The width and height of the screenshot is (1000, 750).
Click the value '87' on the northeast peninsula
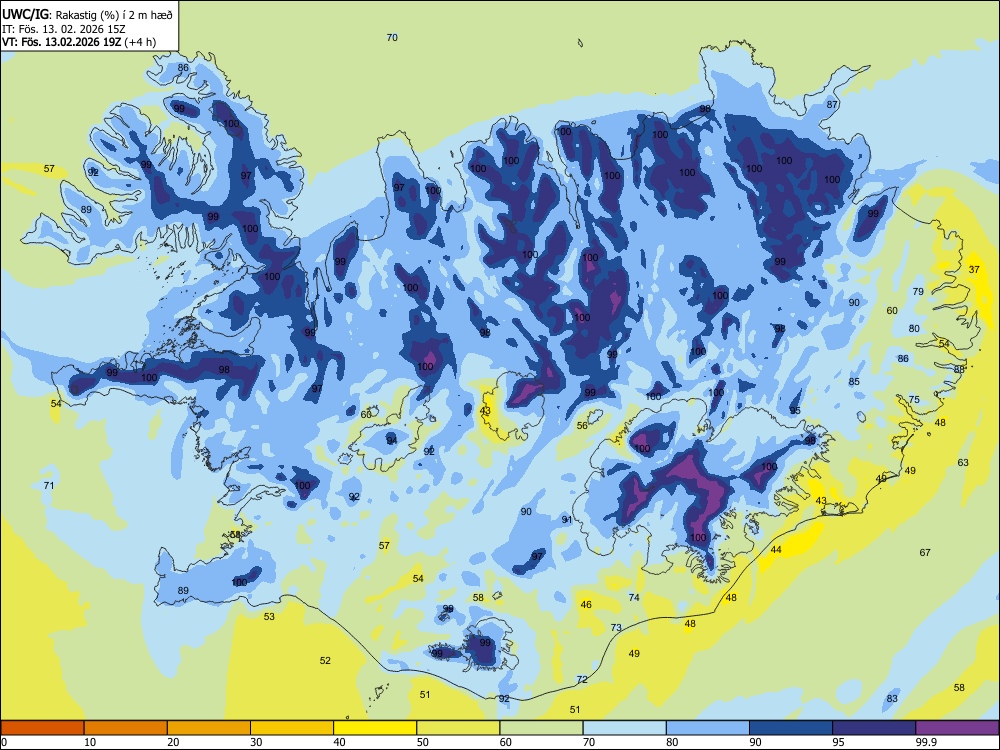(832, 105)
